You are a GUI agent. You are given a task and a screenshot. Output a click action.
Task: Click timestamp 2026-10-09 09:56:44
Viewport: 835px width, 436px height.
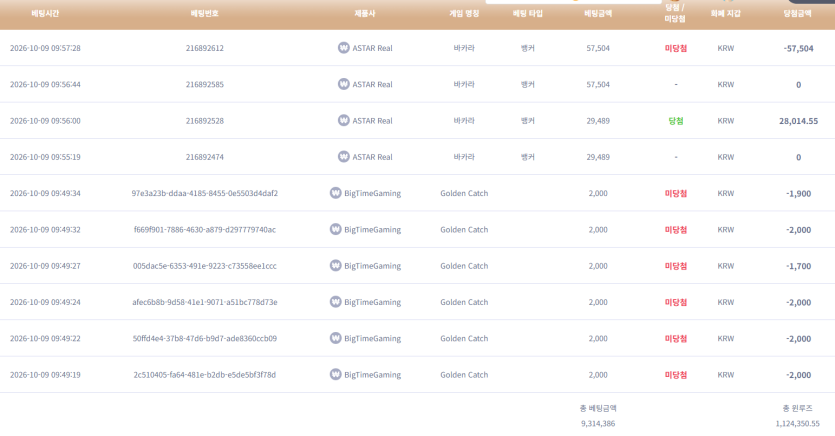click(45, 84)
